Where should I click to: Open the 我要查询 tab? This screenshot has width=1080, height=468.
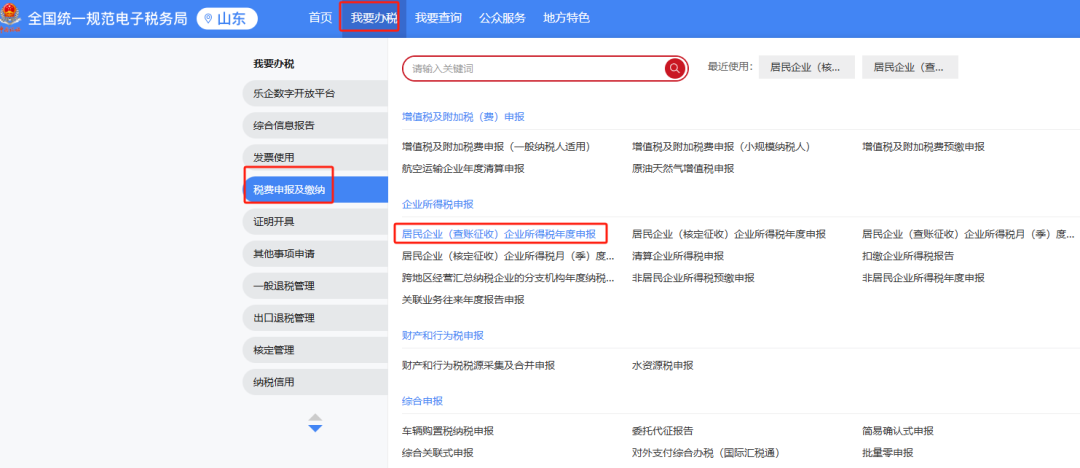click(x=438, y=19)
